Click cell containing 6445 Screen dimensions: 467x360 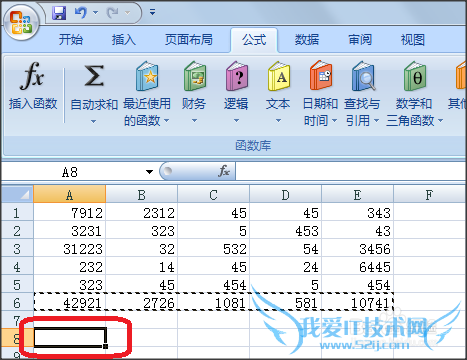[x=357, y=267]
